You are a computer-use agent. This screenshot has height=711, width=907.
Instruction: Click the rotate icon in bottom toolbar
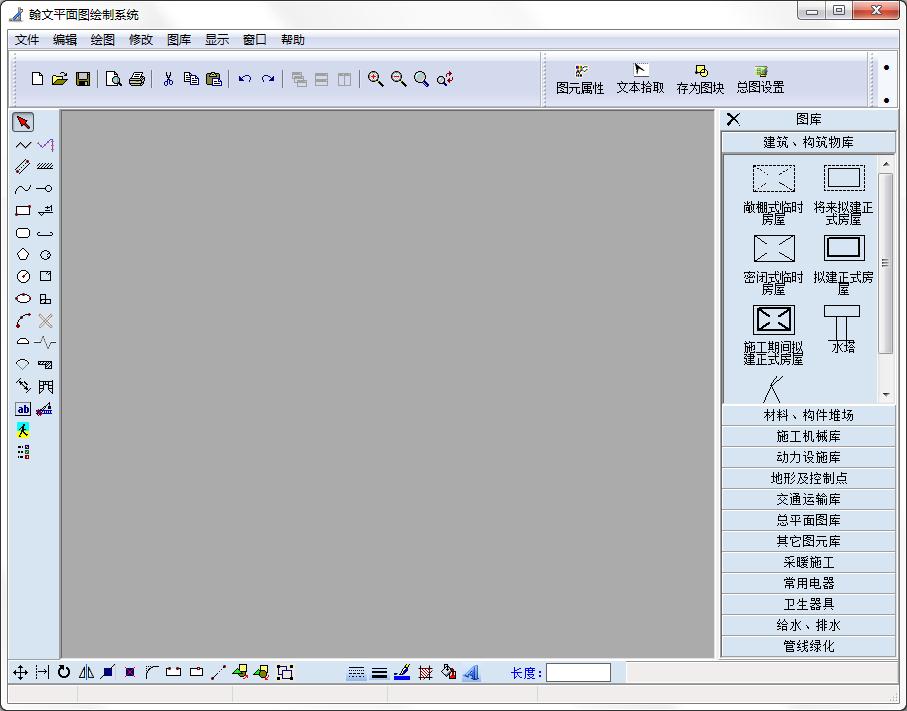click(x=64, y=672)
